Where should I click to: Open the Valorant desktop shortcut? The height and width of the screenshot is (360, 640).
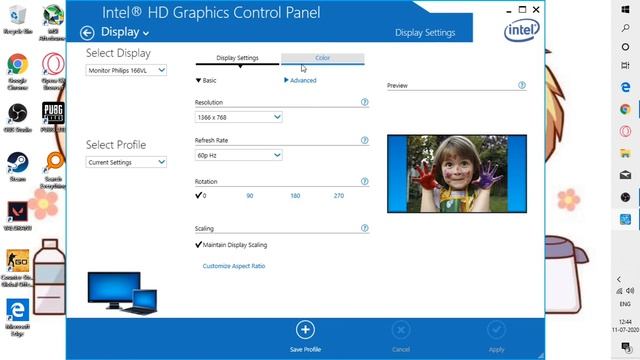18,216
